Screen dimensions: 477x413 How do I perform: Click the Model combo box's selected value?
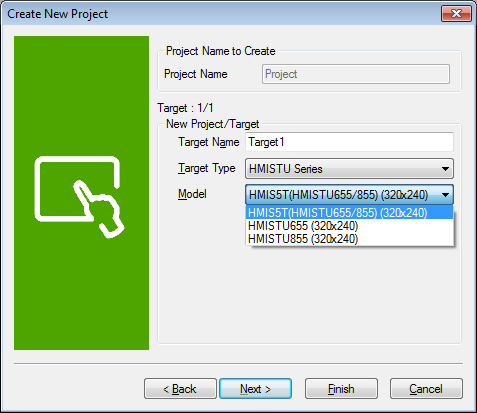[338, 195]
